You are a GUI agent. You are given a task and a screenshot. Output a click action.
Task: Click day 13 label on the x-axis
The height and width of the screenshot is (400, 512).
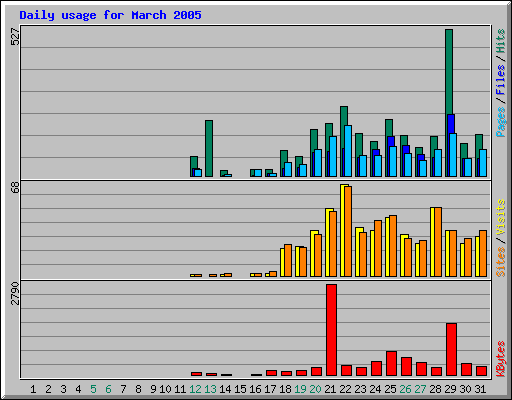pos(210,389)
